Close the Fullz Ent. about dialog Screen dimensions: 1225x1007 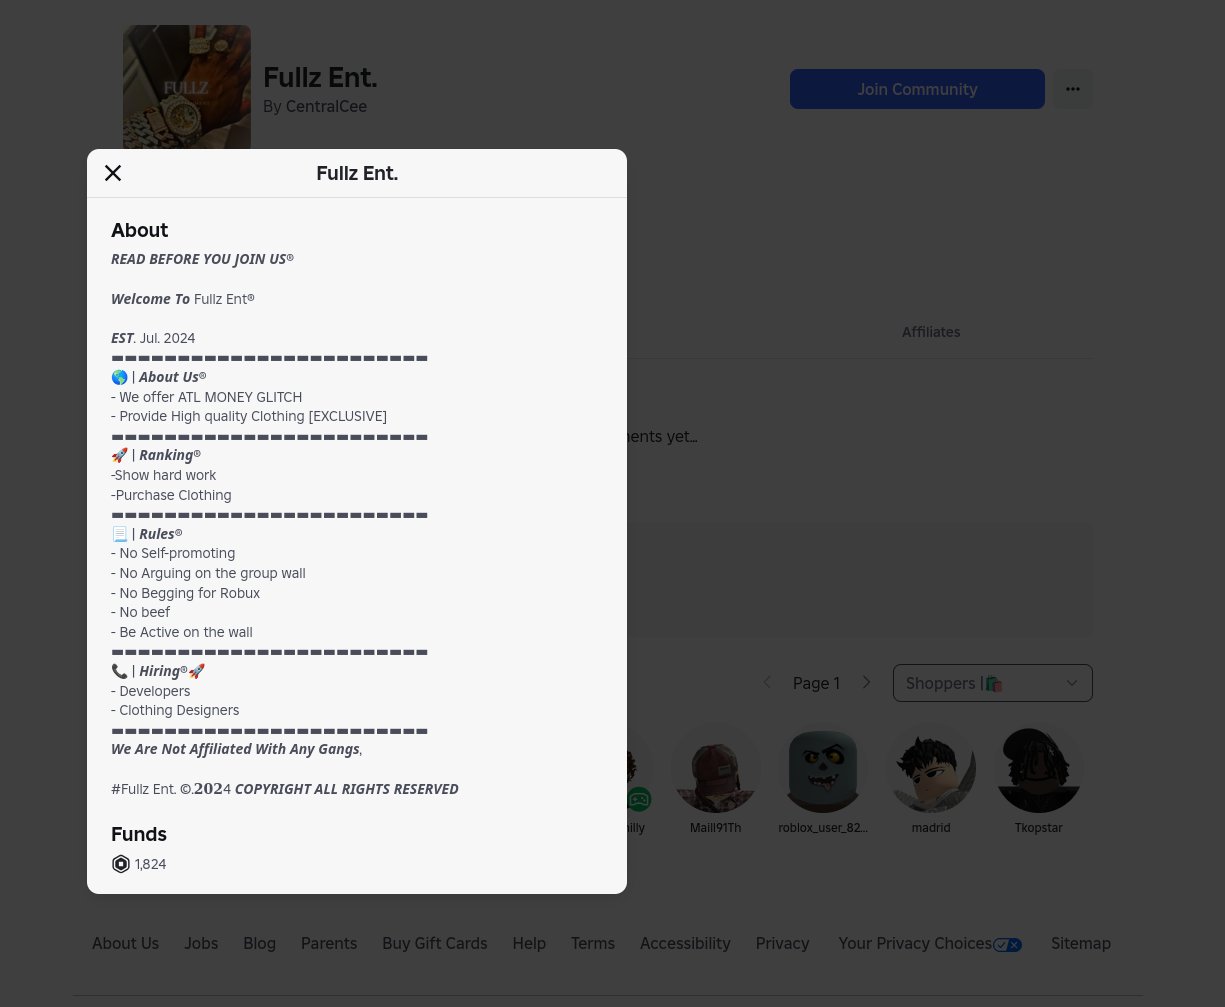coord(113,173)
